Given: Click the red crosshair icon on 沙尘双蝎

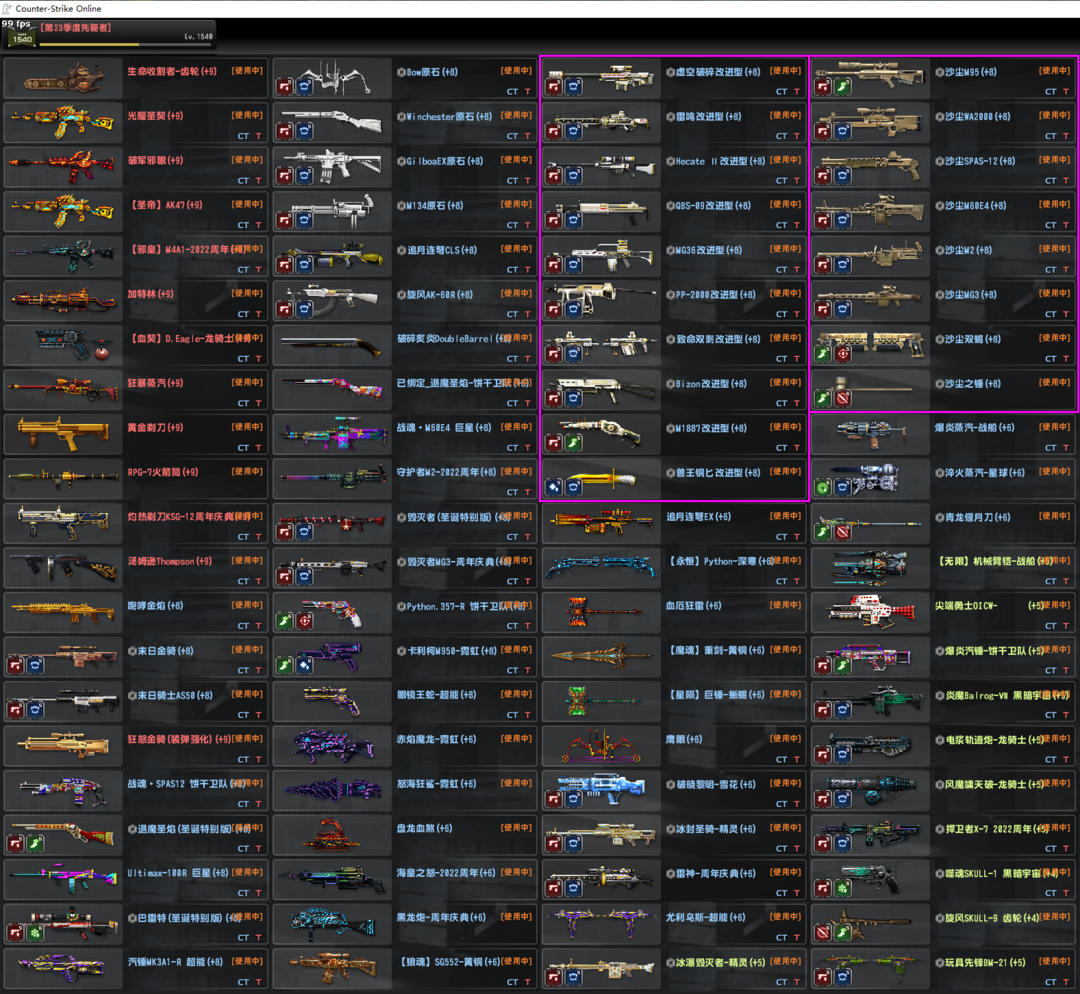Looking at the screenshot, I should pyautogui.click(x=842, y=354).
